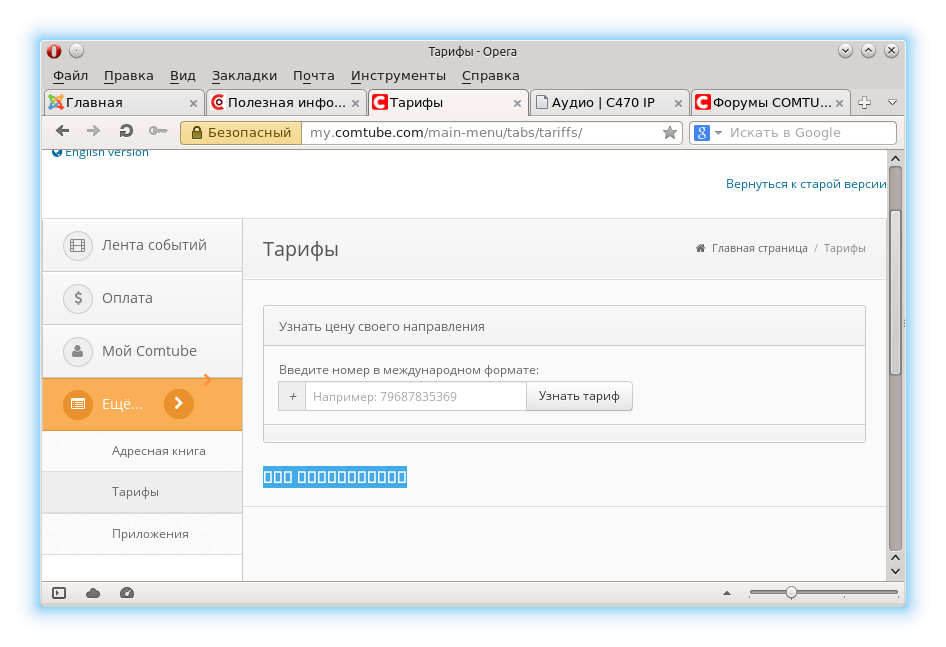
Task: Click the round pin button beside Opera logo
Action: tap(77, 51)
